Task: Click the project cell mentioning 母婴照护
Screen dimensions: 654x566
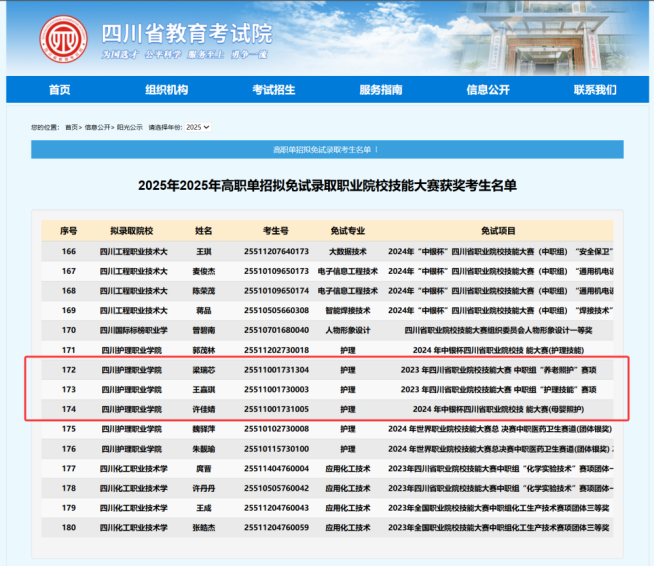Action: point(498,409)
